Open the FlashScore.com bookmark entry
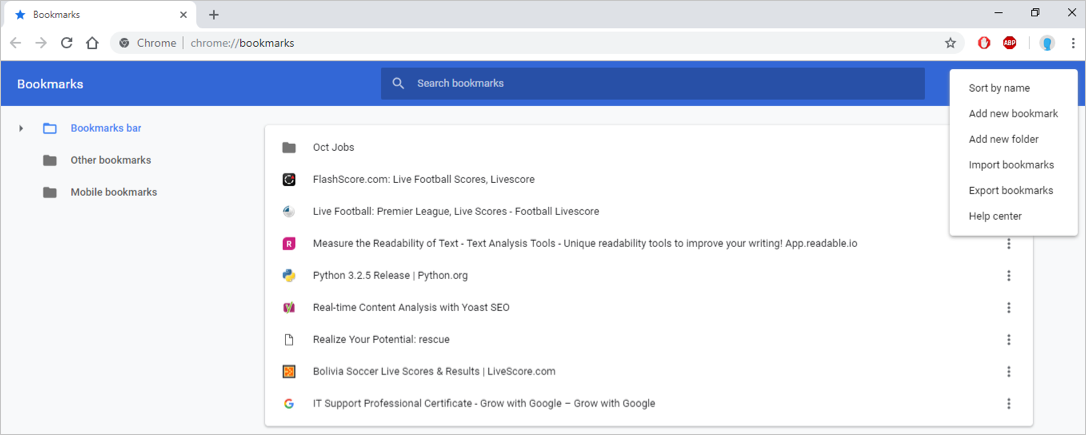The width and height of the screenshot is (1086, 435). (x=423, y=179)
